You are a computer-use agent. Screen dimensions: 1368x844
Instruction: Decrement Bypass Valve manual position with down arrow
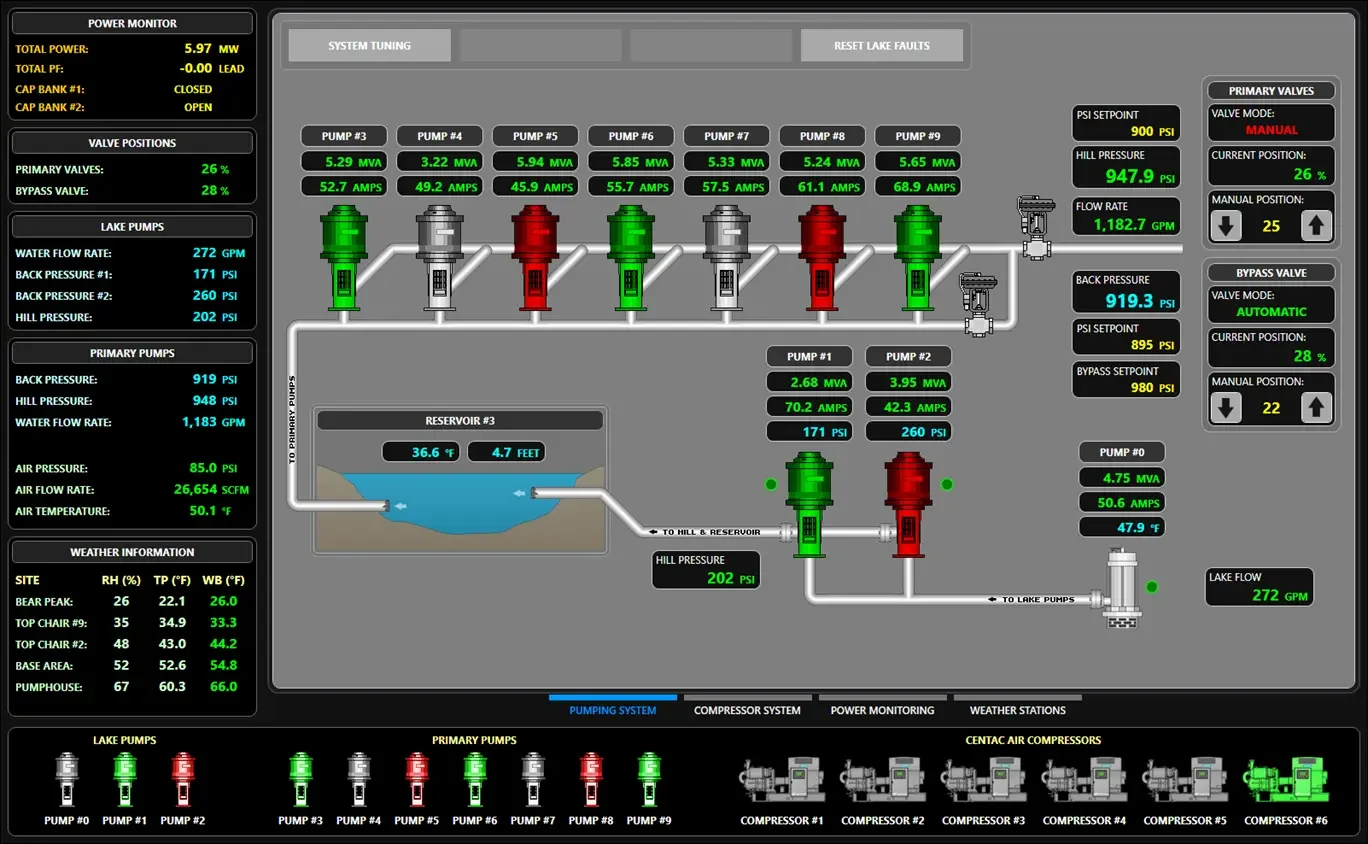click(x=1226, y=408)
